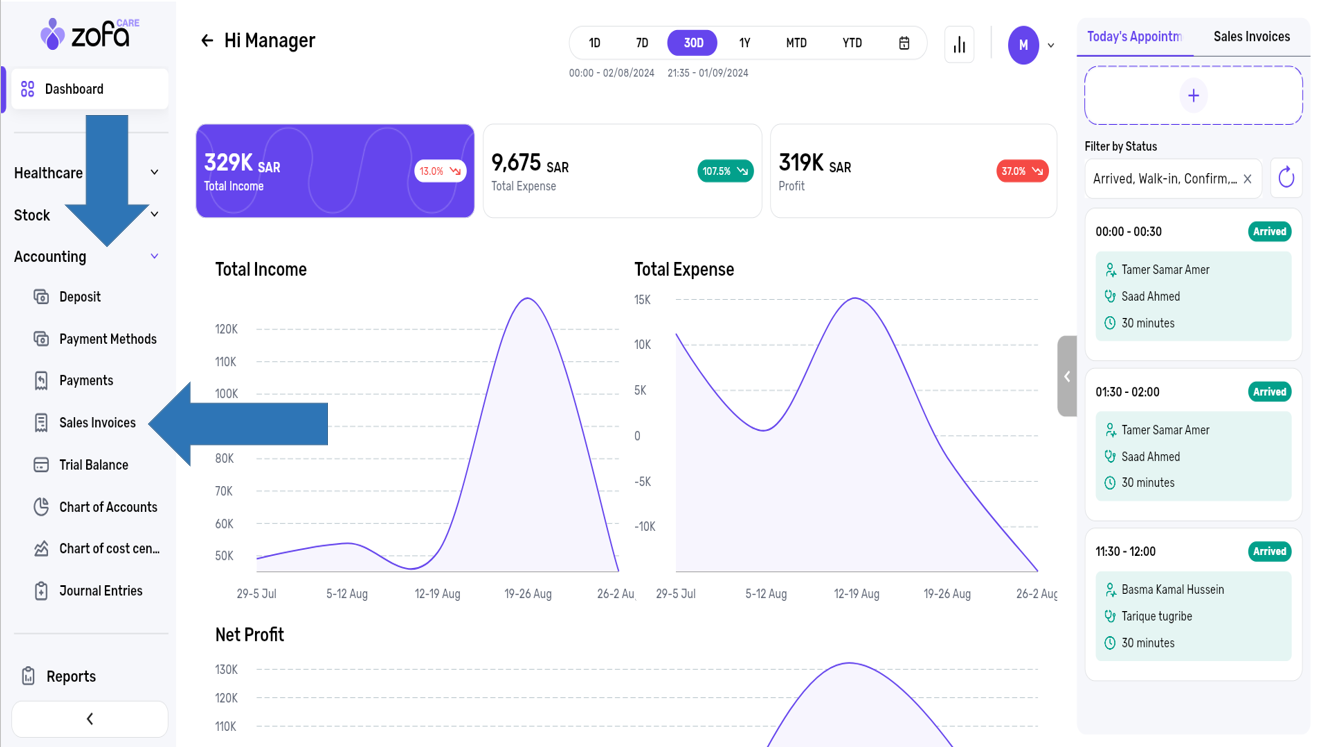Refresh the appointments list
The height and width of the screenshot is (747, 1330).
click(1286, 179)
